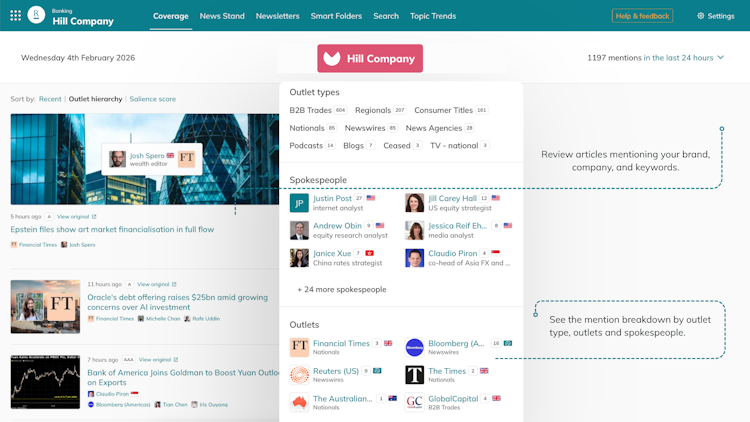This screenshot has width=750, height=422.
Task: Switch to the Coverage tab
Action: pos(171,16)
